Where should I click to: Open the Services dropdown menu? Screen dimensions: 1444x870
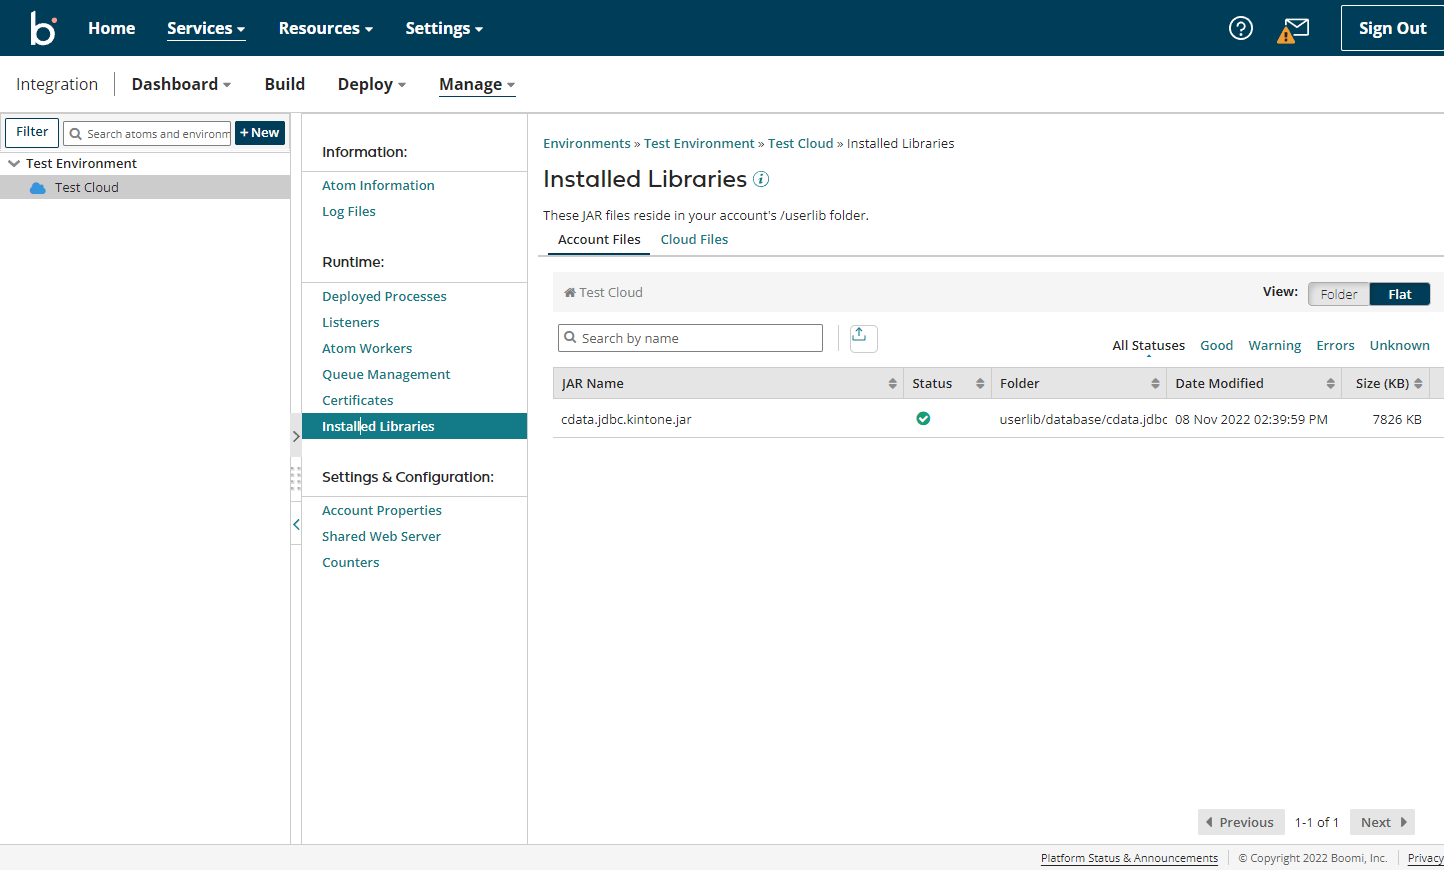click(206, 28)
